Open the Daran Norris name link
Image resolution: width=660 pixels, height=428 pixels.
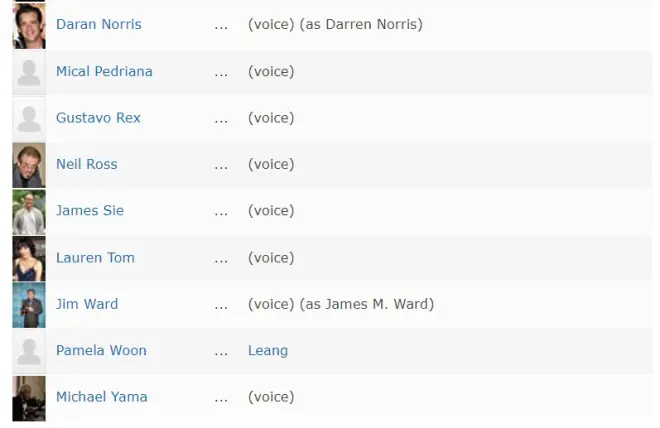click(99, 24)
